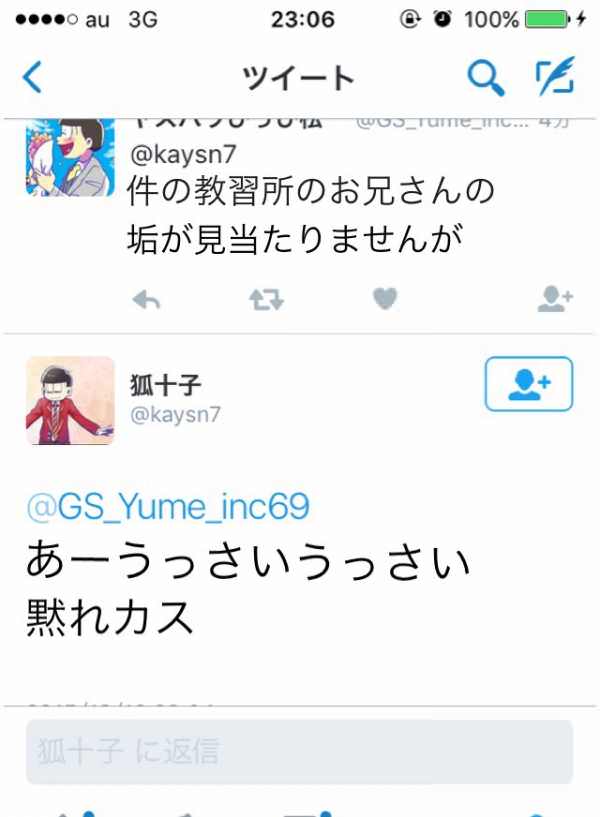The image size is (600, 817).
Task: View first tweet's gray-suit avatar
Action: click(70, 157)
